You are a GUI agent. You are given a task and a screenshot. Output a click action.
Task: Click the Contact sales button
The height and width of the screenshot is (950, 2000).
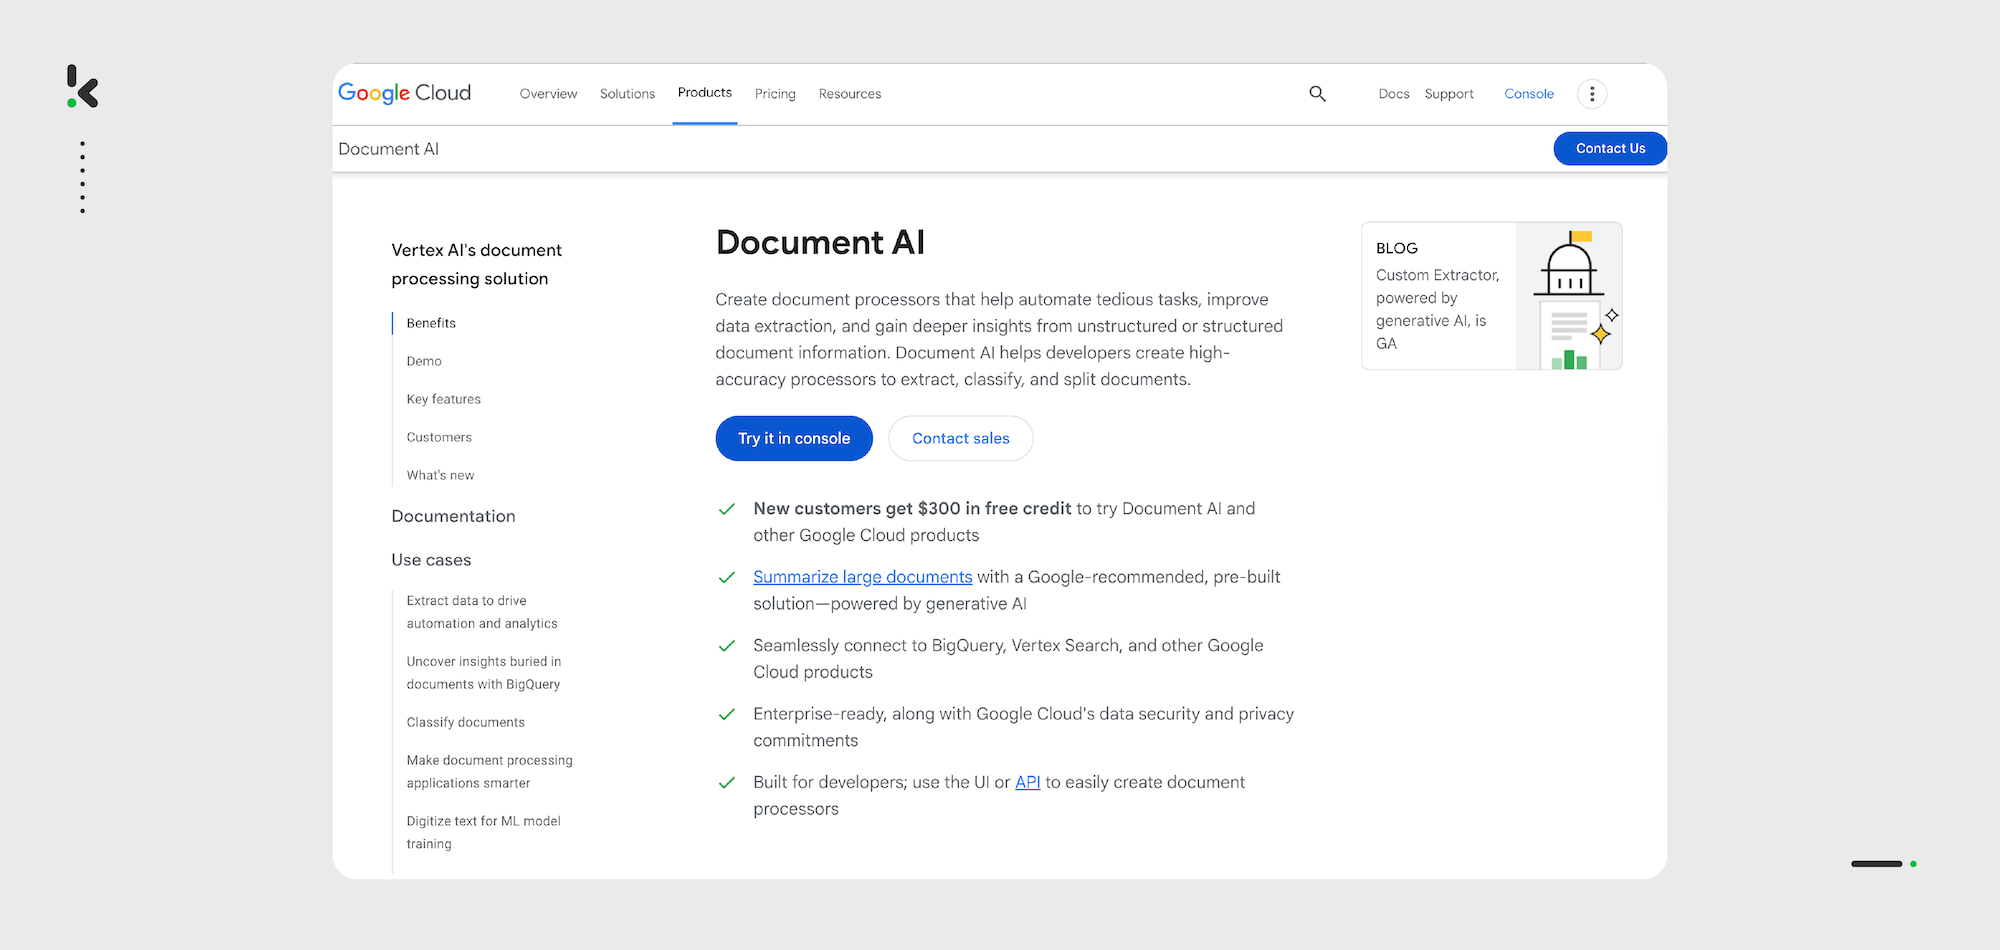click(x=960, y=438)
